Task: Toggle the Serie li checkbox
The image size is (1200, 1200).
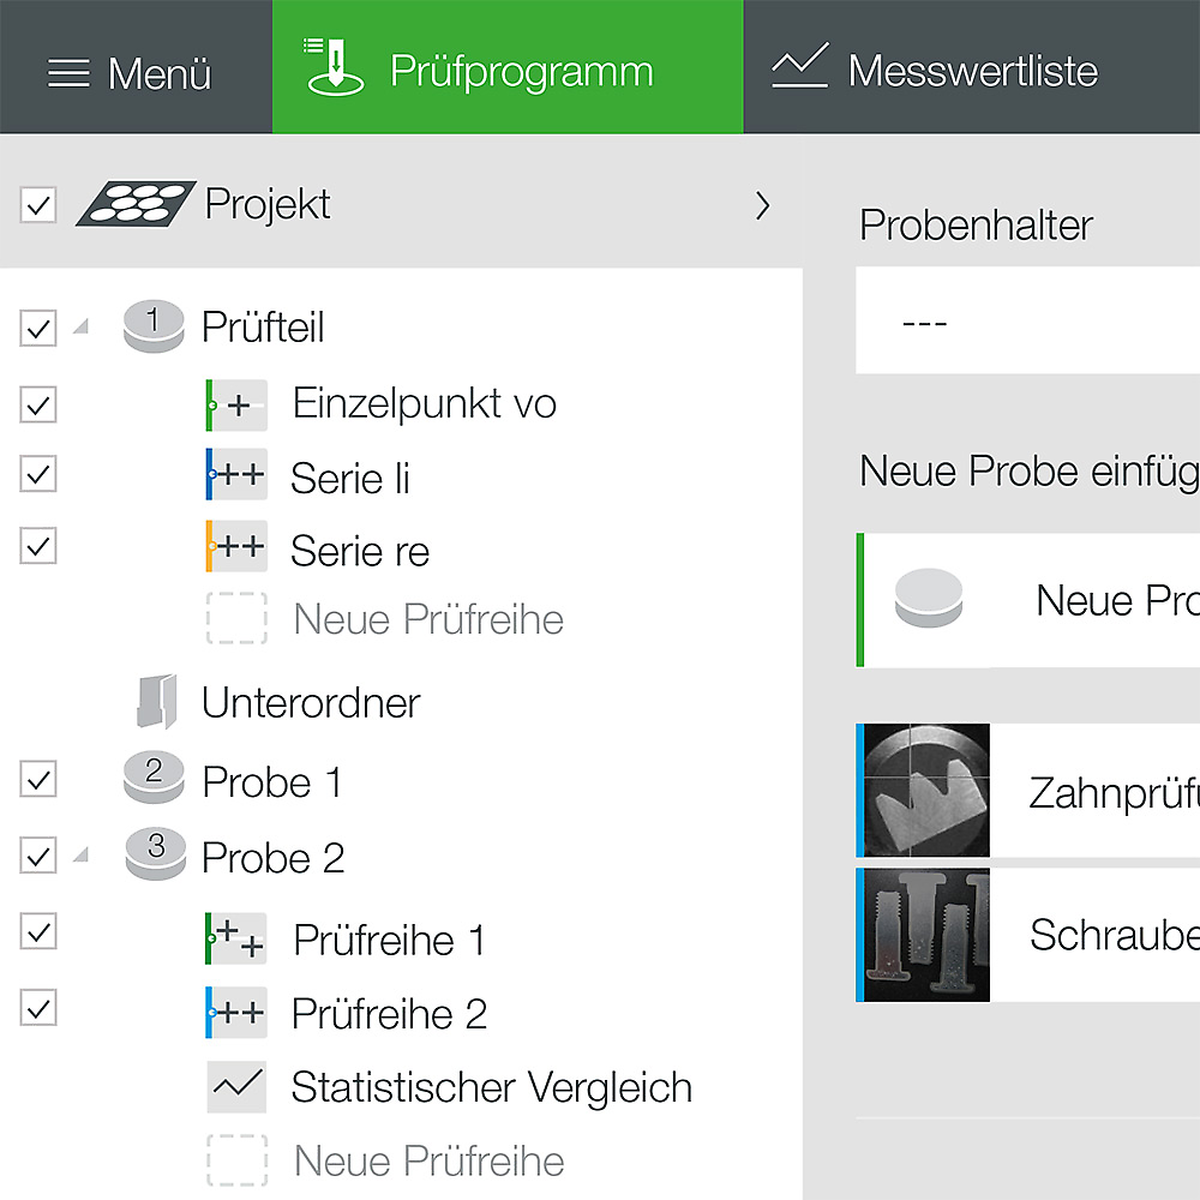Action: point(38,474)
